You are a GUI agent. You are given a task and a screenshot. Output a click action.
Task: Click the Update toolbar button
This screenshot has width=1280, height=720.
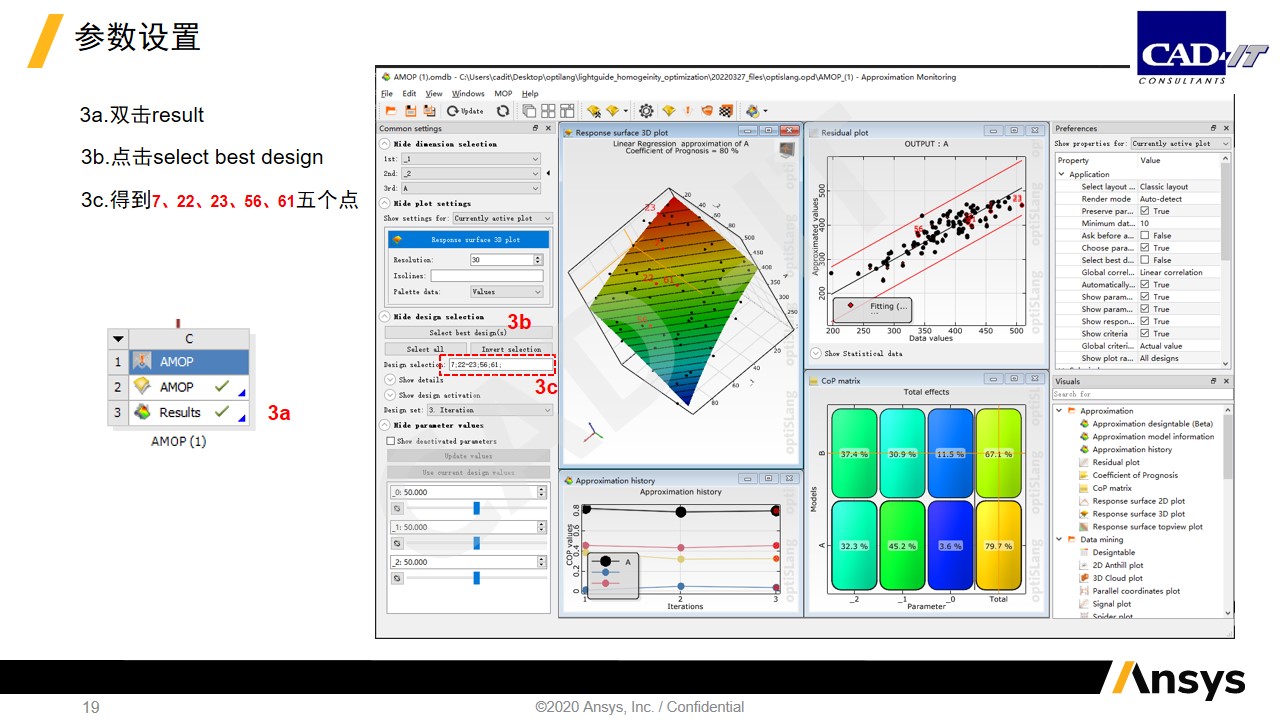(466, 111)
